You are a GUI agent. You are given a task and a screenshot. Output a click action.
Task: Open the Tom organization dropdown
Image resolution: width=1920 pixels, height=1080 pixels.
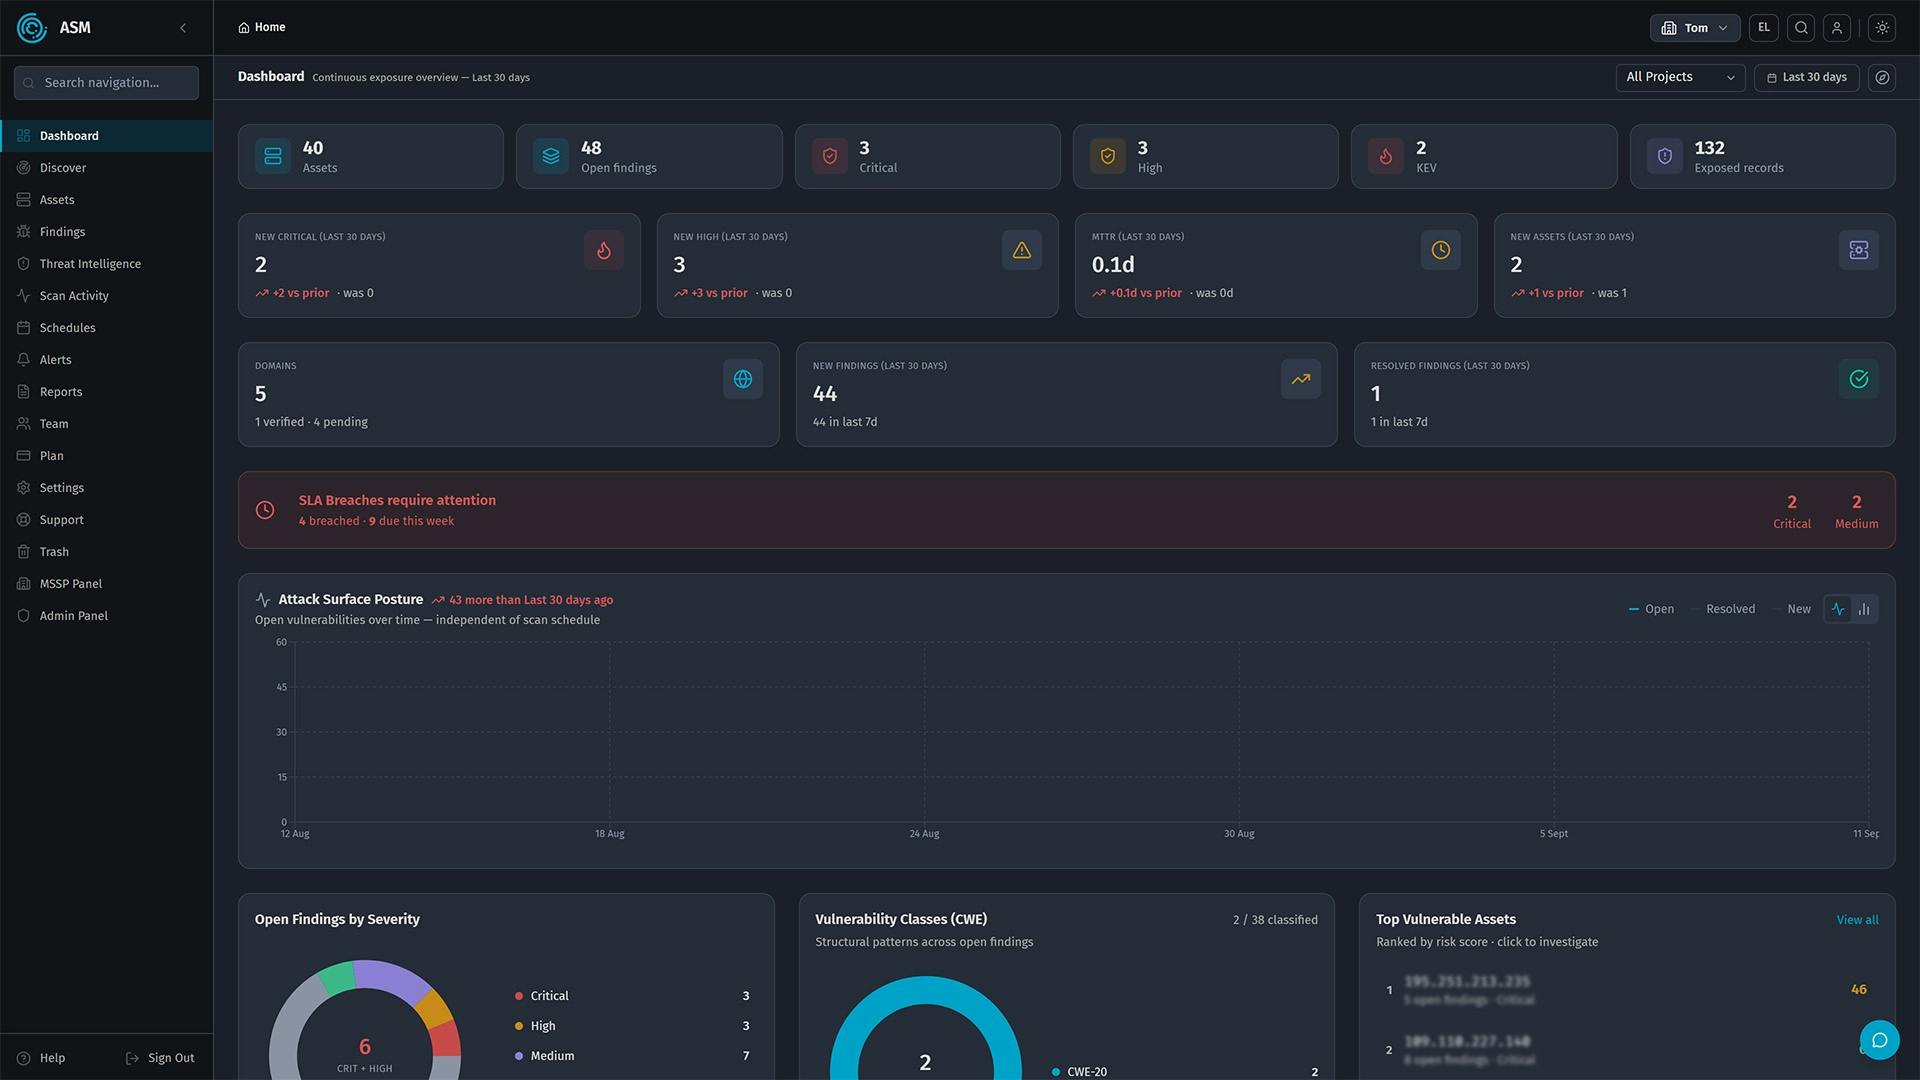click(1694, 28)
